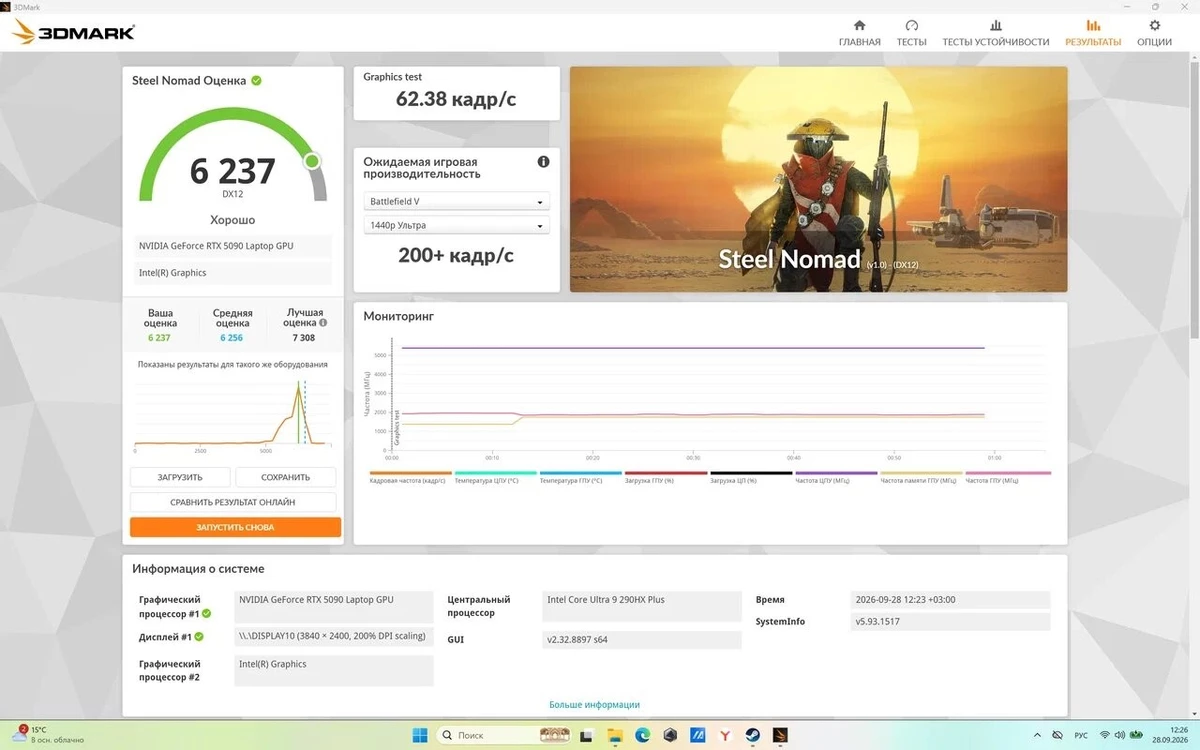Screen dimensions: 1200x750
Task: Switch to the Тесты tab
Action: (x=911, y=33)
